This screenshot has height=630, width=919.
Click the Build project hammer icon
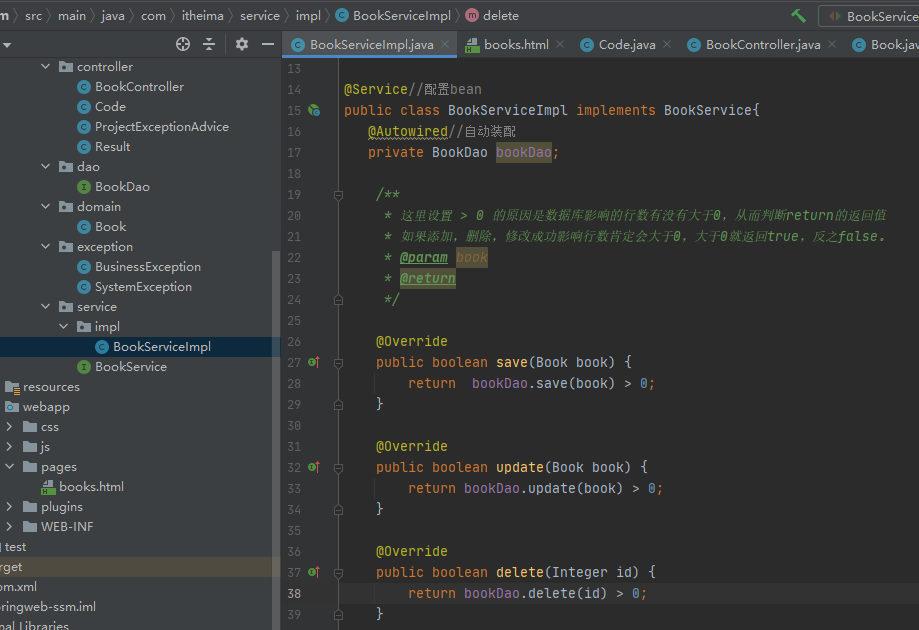tap(798, 16)
